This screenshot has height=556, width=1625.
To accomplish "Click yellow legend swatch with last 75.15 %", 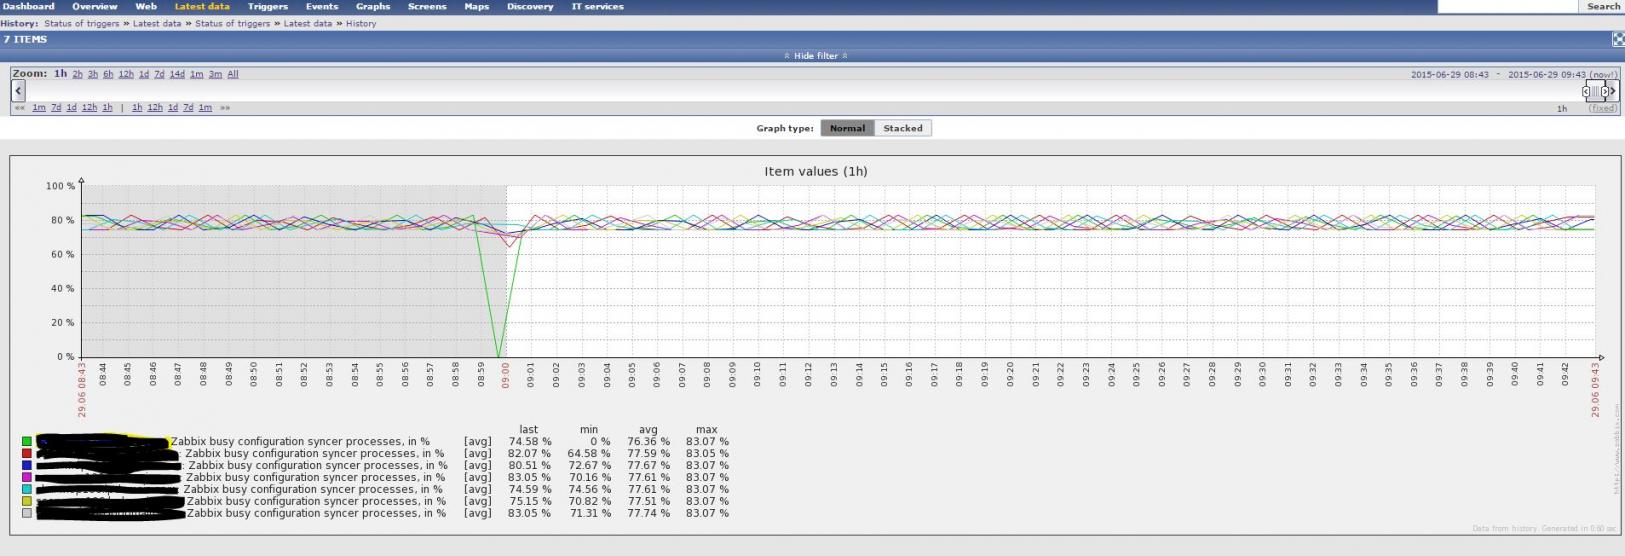I will click(26, 501).
